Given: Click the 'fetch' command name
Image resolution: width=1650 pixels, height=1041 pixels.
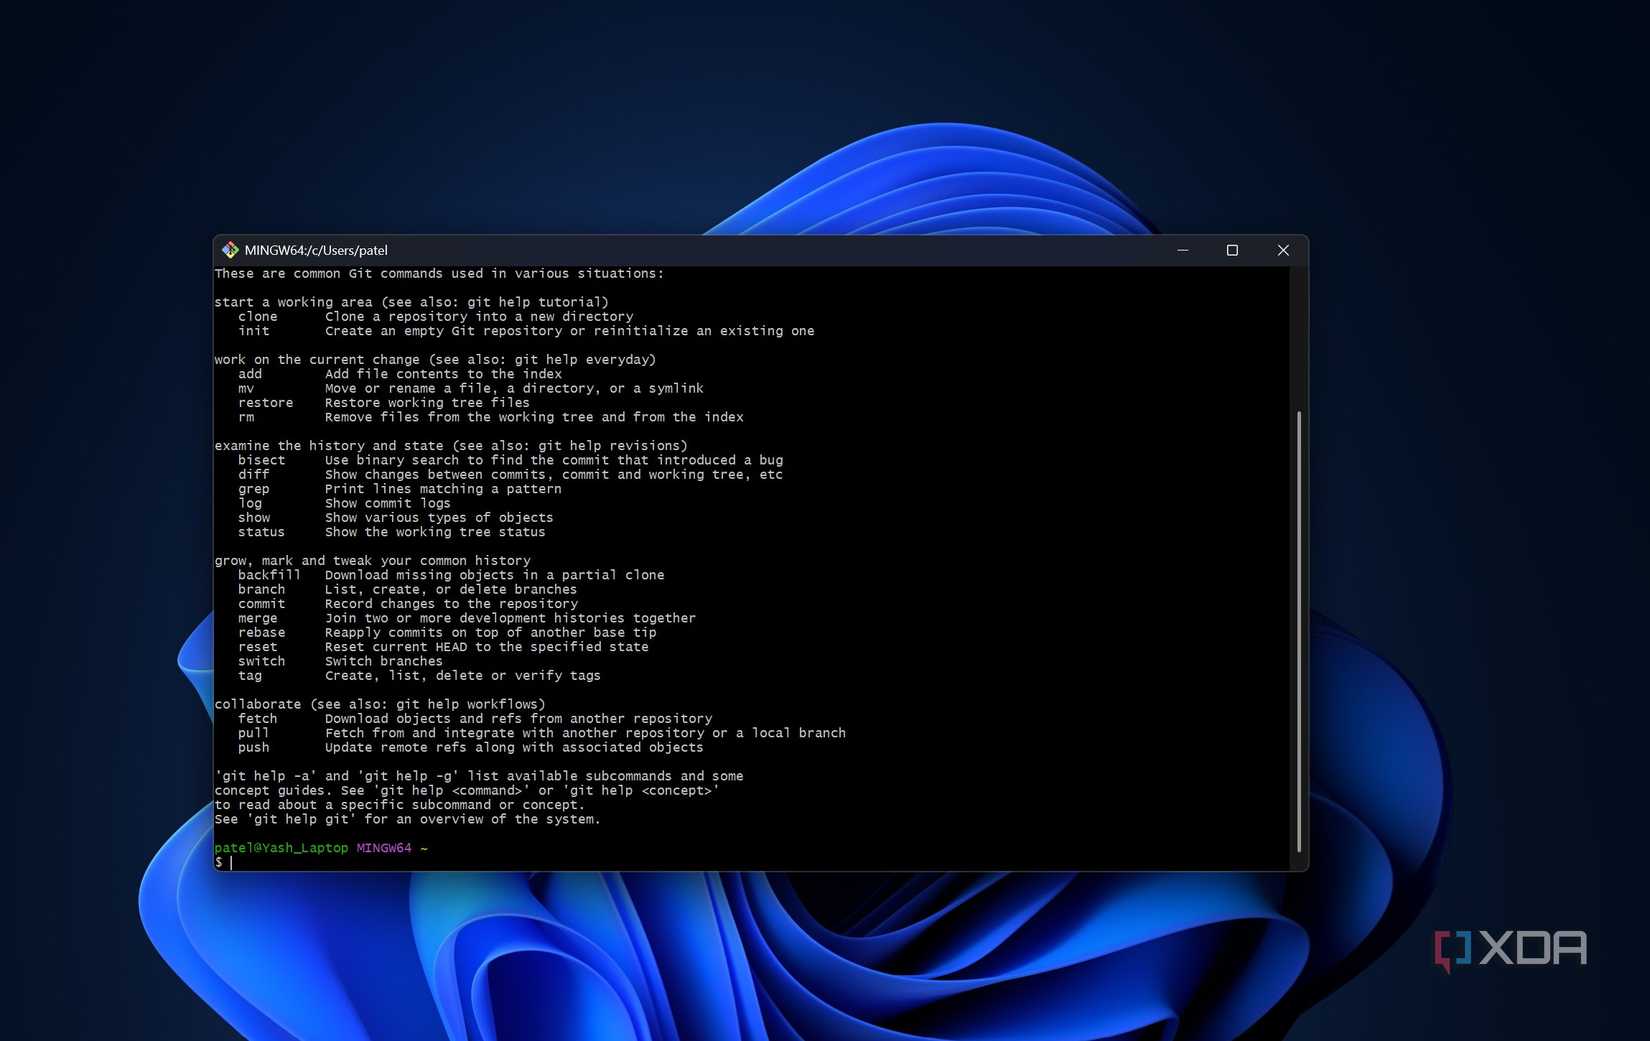Looking at the screenshot, I should 258,719.
